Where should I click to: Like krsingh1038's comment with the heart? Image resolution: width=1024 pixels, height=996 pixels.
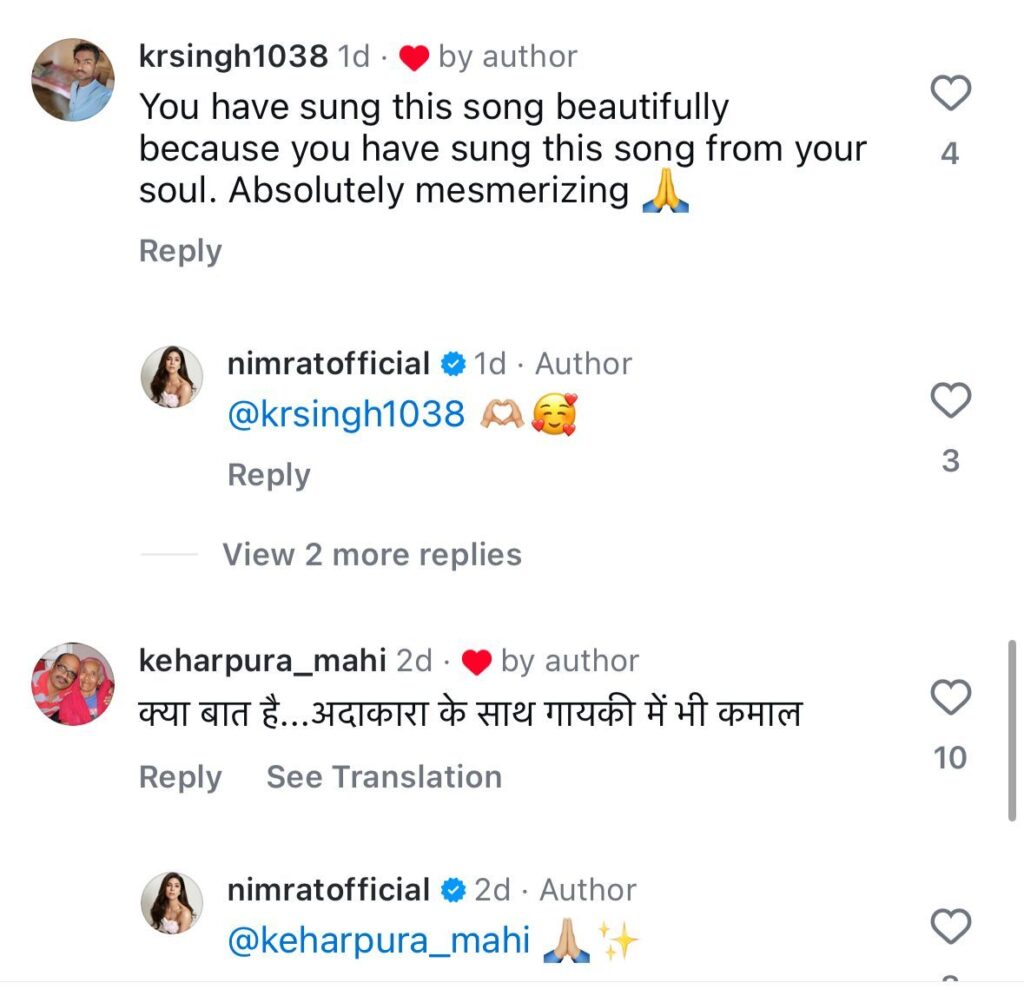950,93
